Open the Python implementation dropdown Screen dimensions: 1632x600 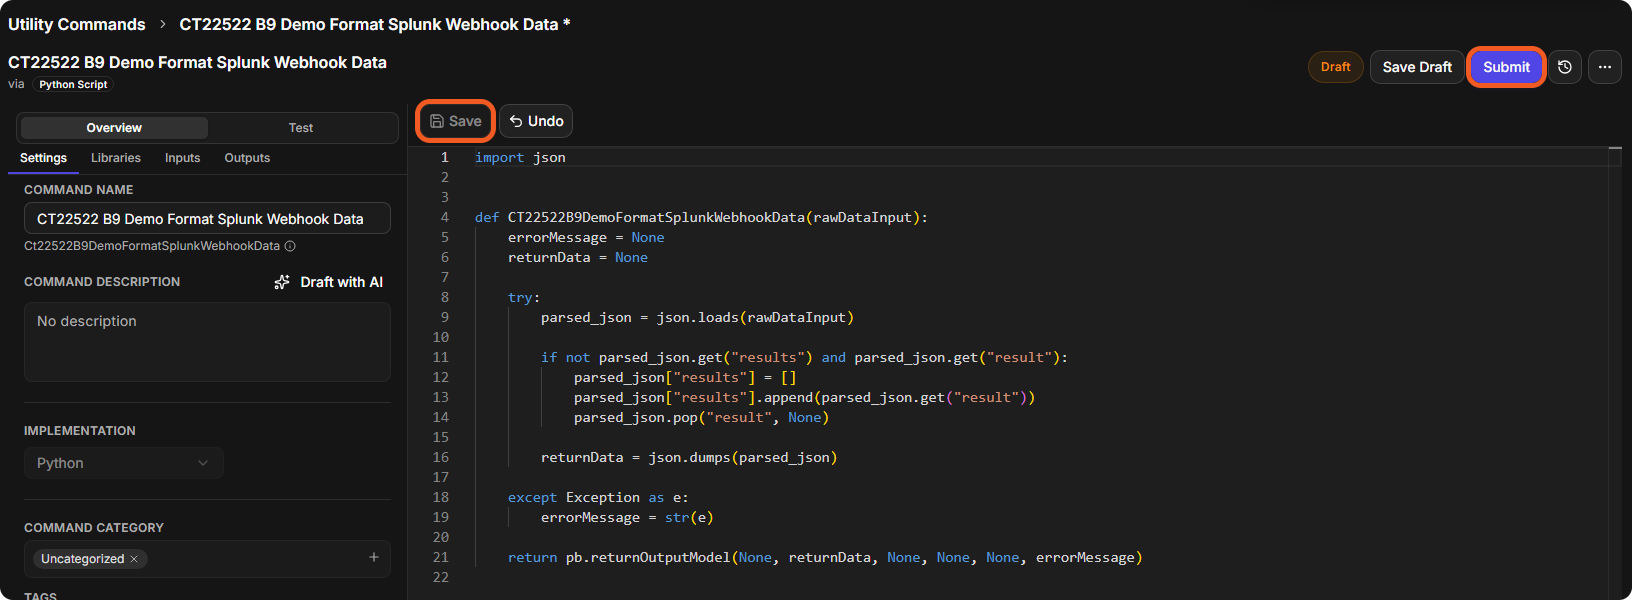tap(123, 463)
